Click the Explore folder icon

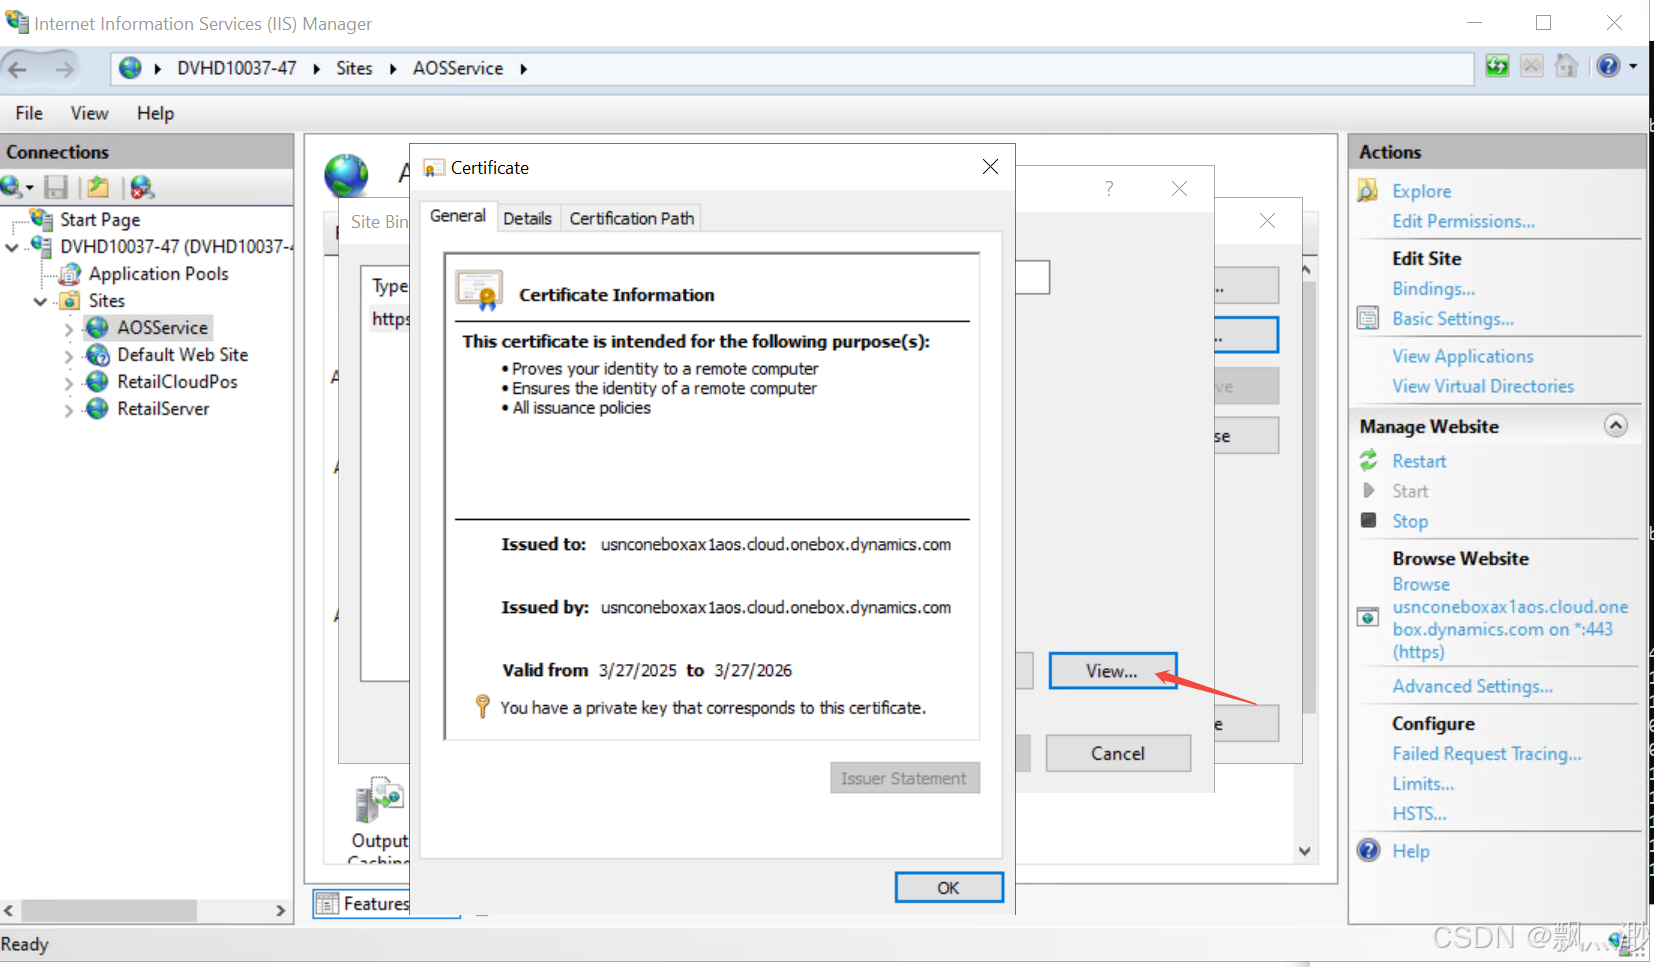coord(1368,190)
